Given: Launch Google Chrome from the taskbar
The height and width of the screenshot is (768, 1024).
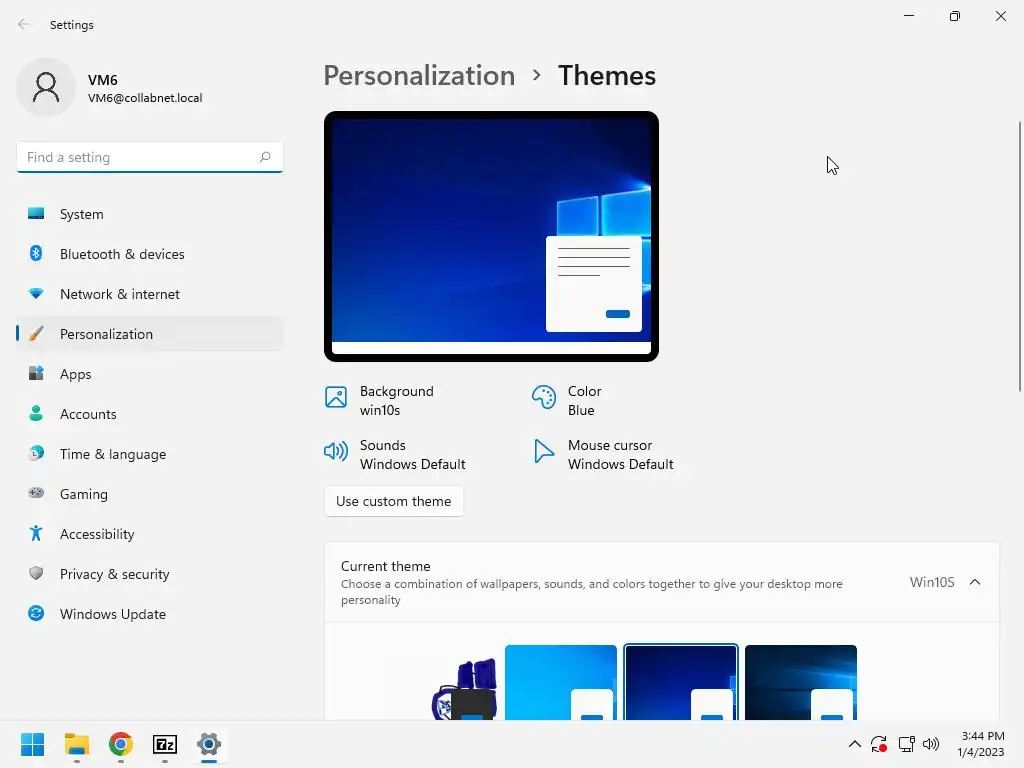Looking at the screenshot, I should pos(121,744).
